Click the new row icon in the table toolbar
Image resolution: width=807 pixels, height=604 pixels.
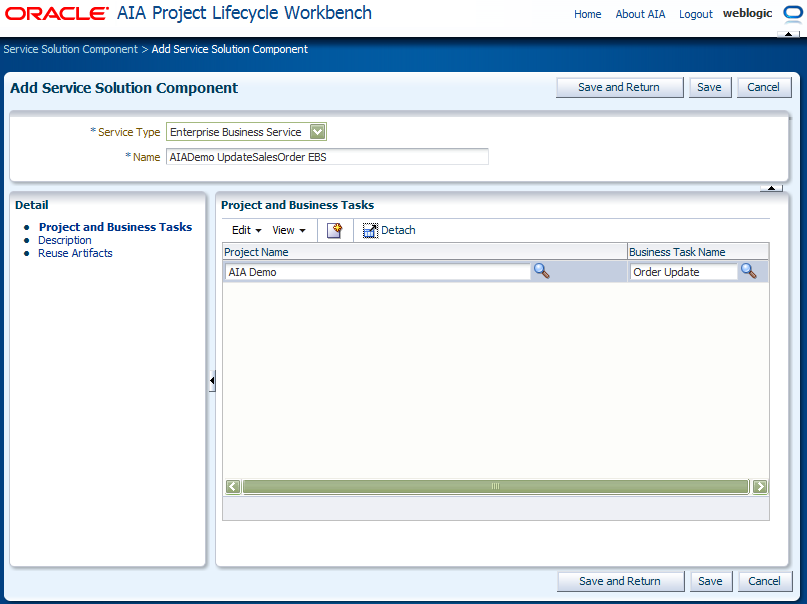point(335,230)
